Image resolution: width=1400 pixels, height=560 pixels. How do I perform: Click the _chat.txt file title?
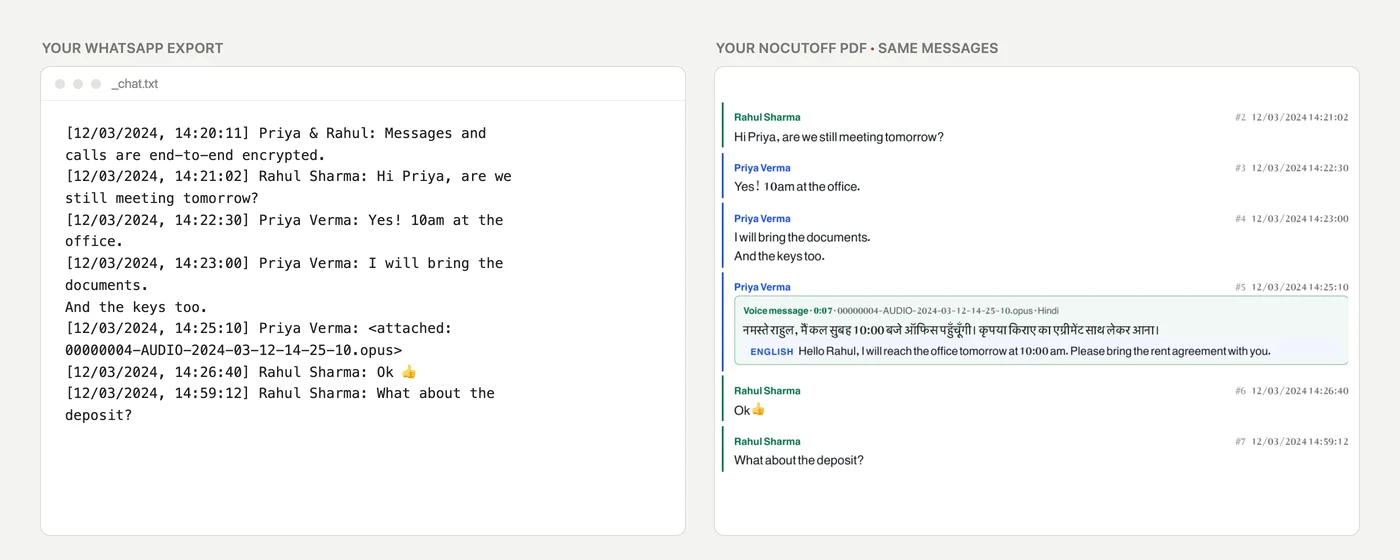135,84
